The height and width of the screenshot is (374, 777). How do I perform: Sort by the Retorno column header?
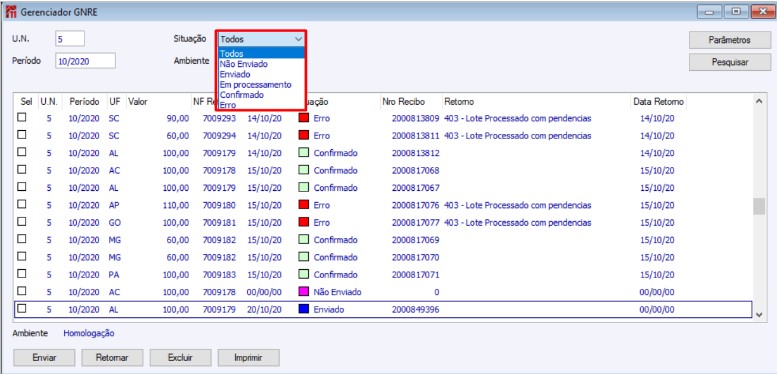coord(536,102)
